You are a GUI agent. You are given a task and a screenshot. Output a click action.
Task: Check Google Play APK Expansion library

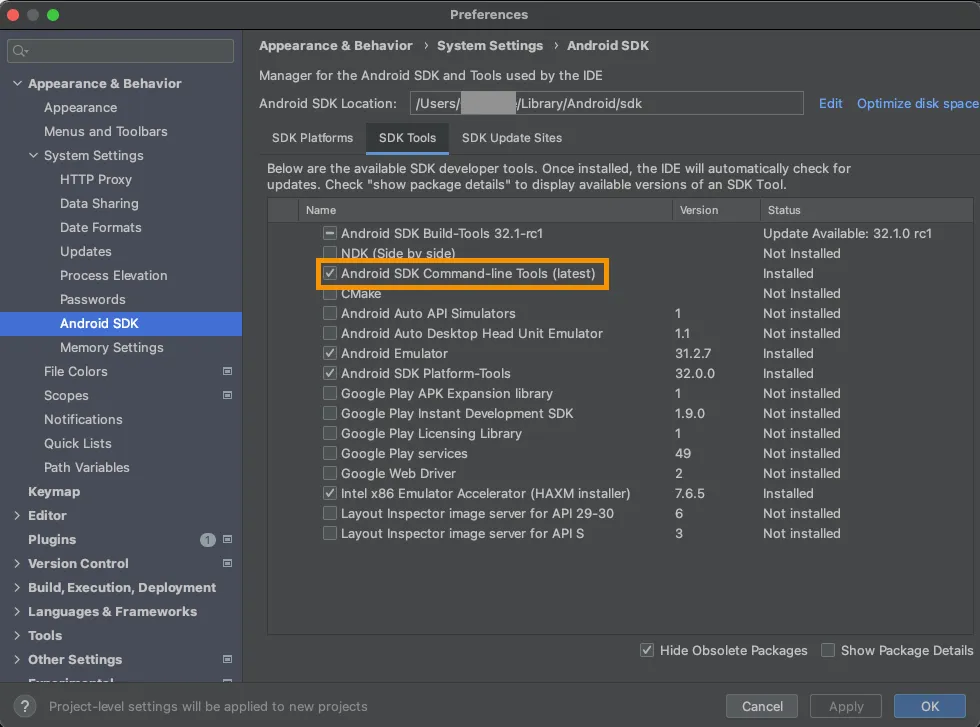point(329,393)
